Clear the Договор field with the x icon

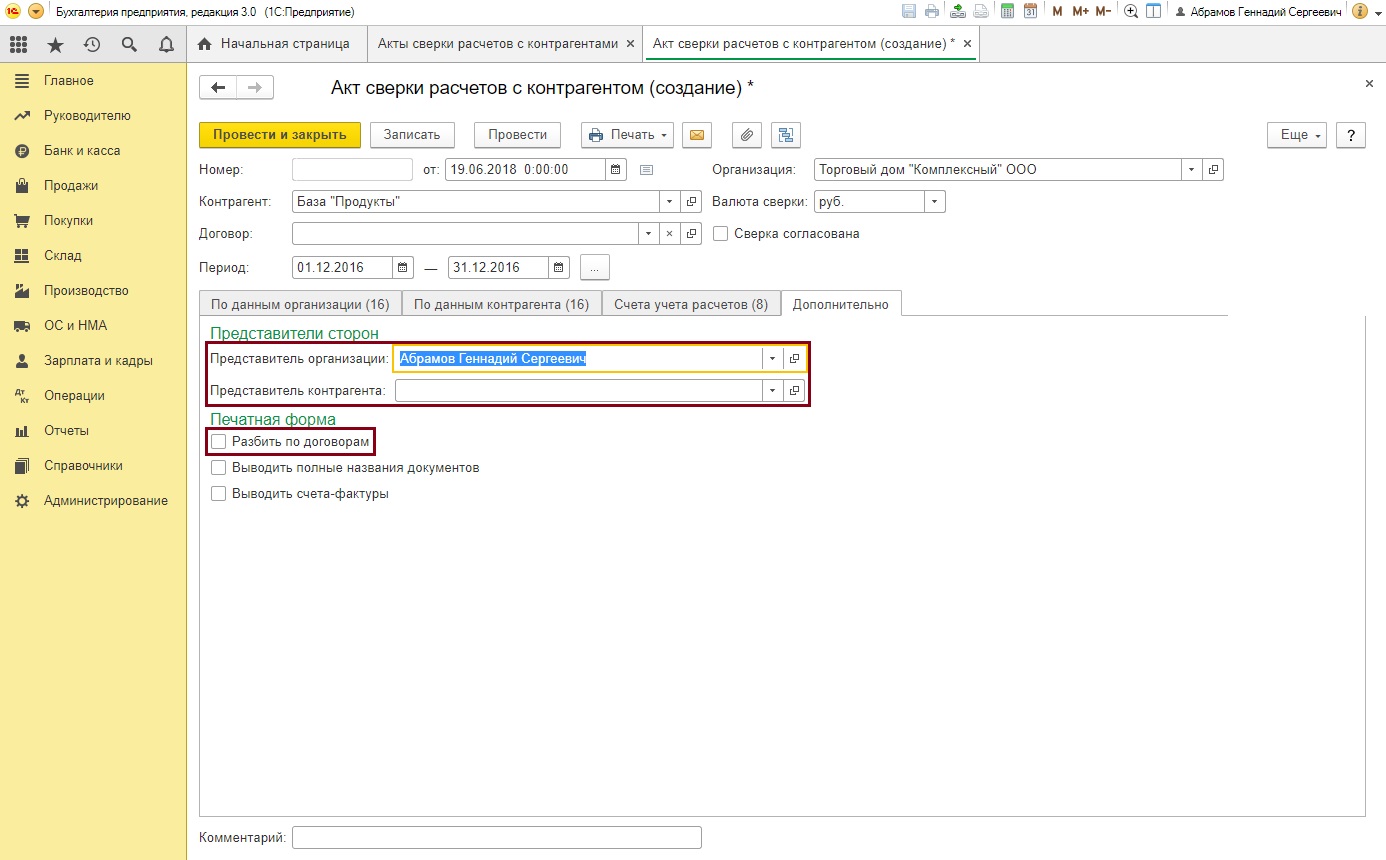(670, 234)
